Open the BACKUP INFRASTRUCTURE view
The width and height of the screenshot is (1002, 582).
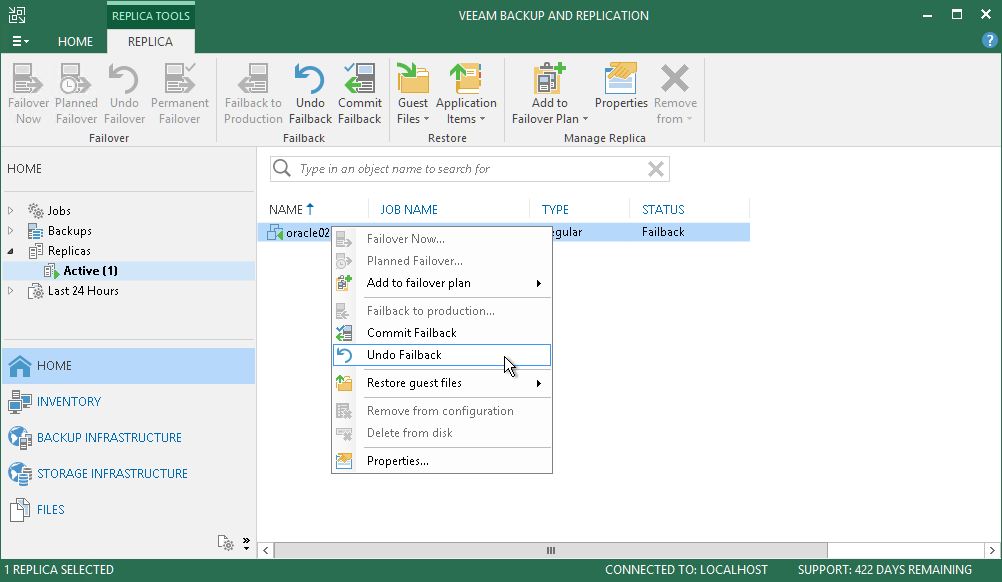(x=128, y=438)
